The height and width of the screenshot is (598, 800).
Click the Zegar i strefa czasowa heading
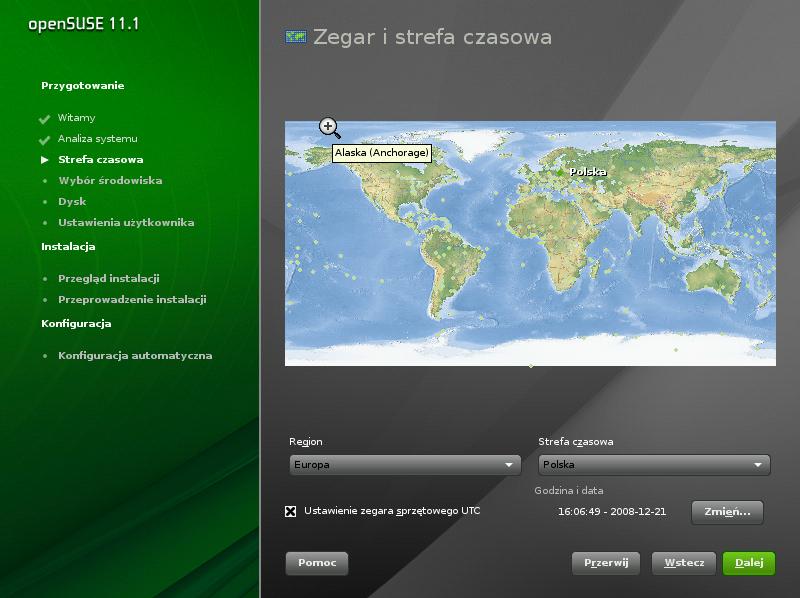click(x=432, y=37)
